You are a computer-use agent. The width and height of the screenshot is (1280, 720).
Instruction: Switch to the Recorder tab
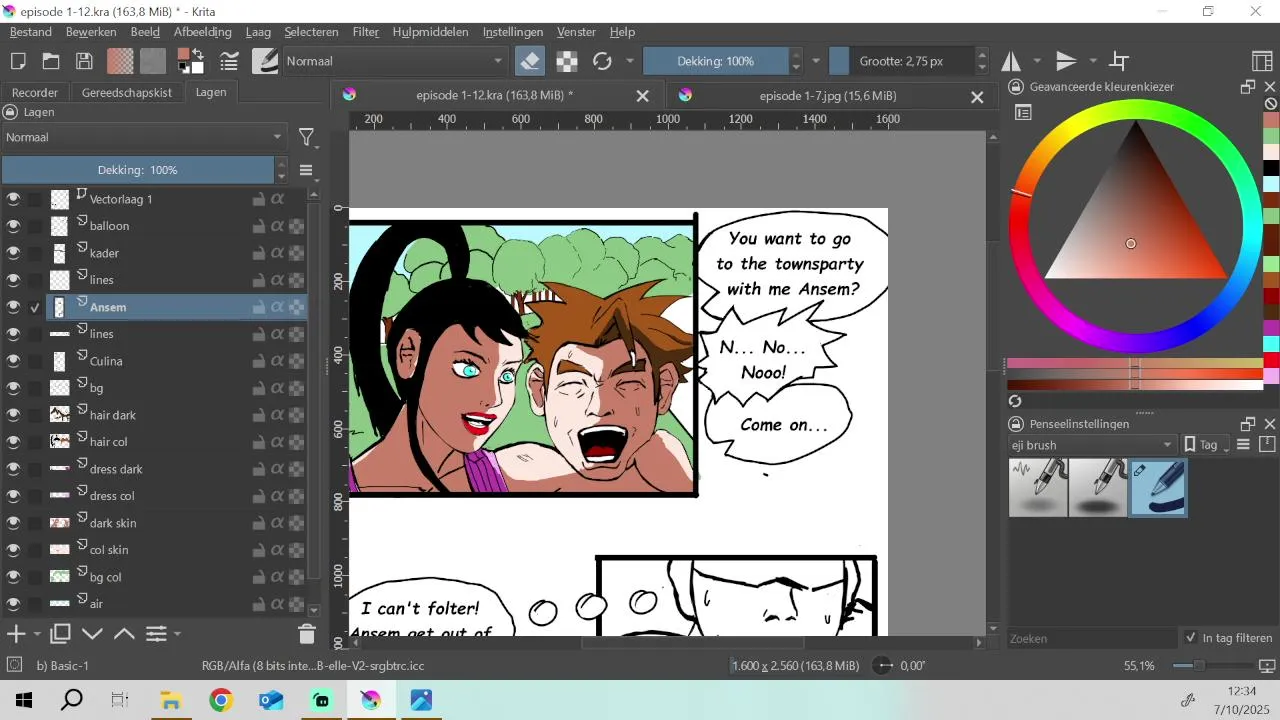(35, 92)
